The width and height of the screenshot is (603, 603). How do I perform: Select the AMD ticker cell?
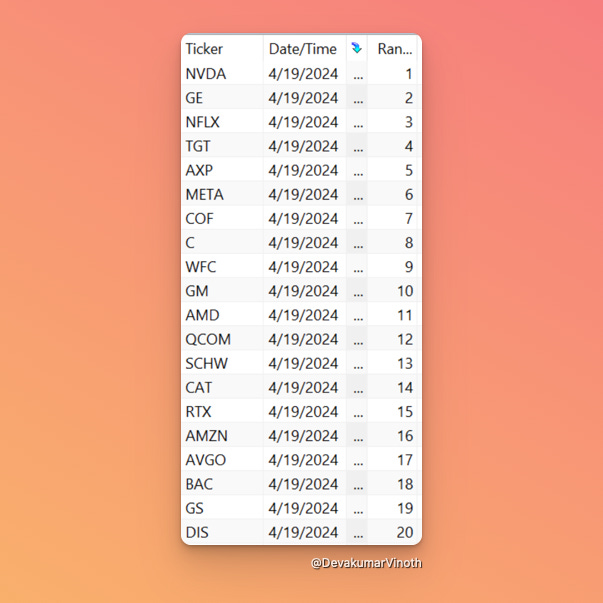pos(222,315)
